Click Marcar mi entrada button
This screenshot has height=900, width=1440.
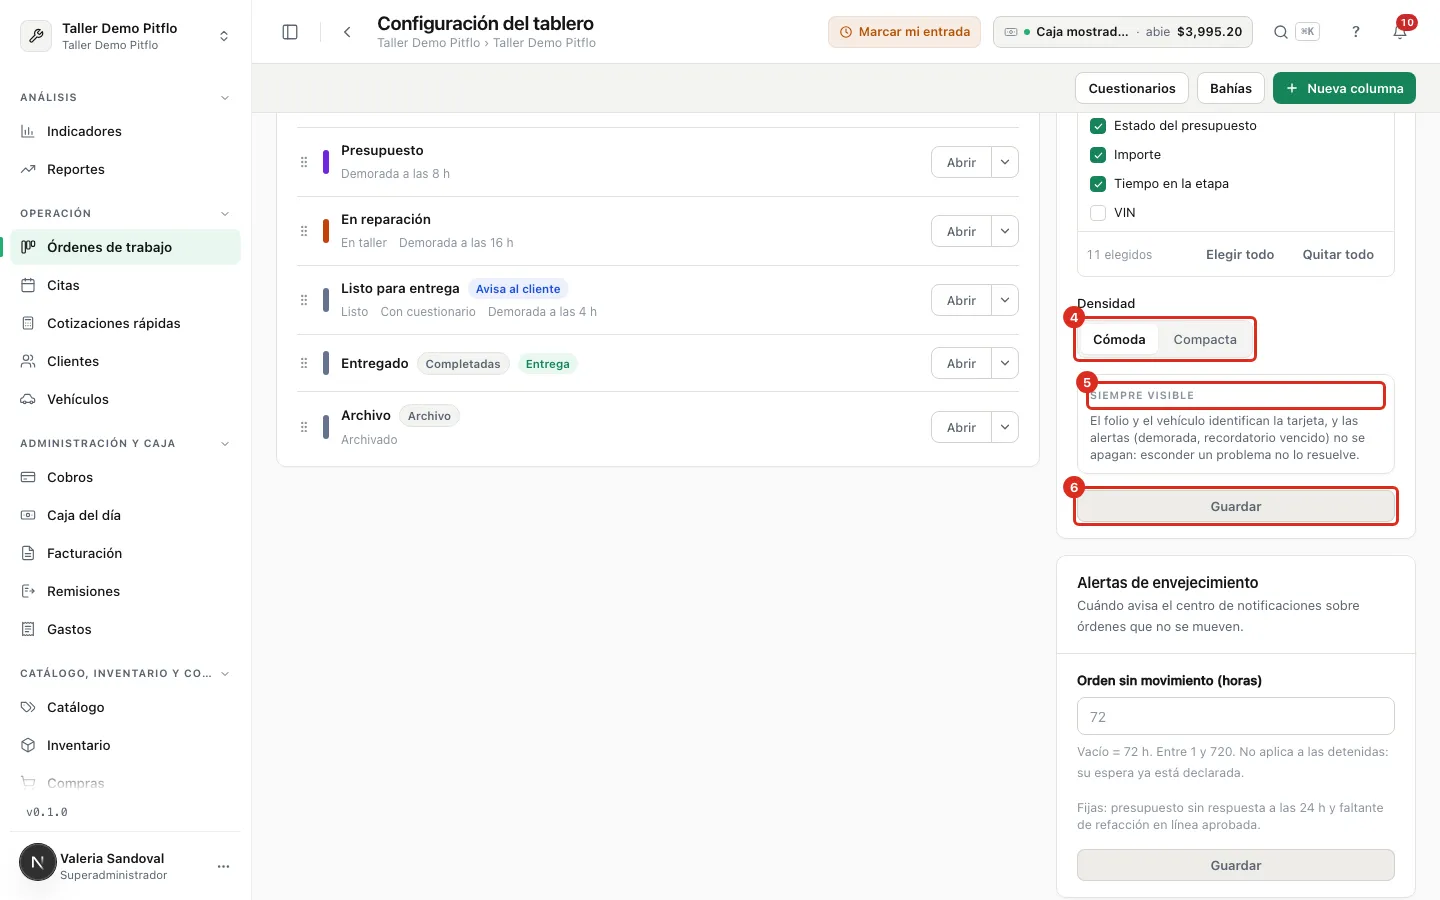[904, 32]
